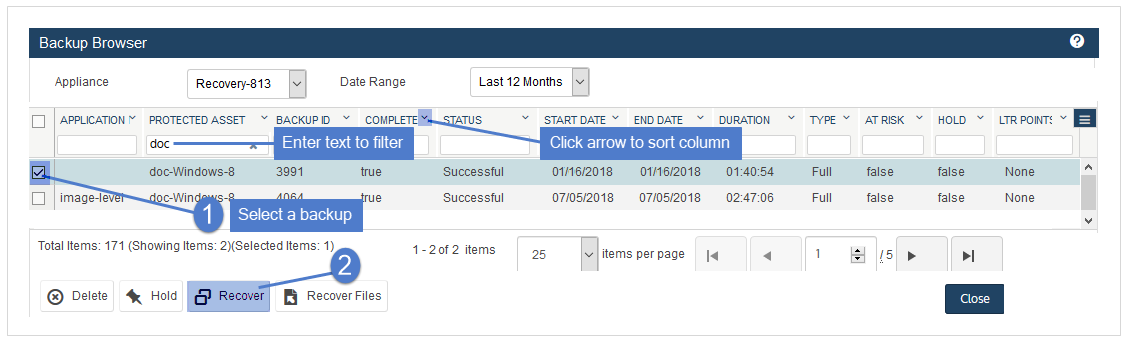
Task: Change items per page dropdown
Action: (x=557, y=255)
